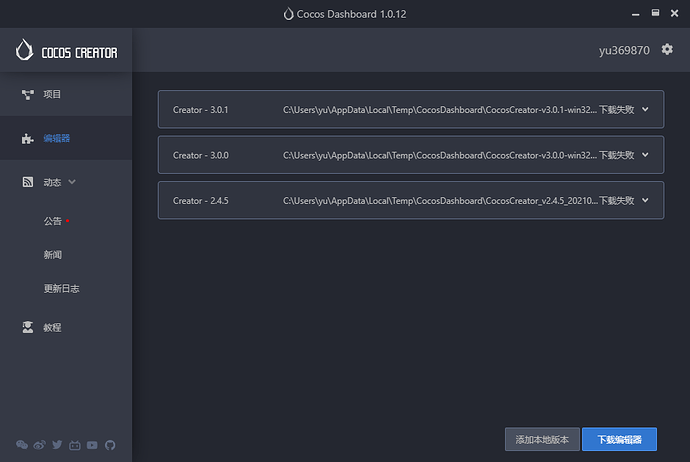Click the puzzle piece editor icon
The image size is (690, 462).
[x=27, y=139]
